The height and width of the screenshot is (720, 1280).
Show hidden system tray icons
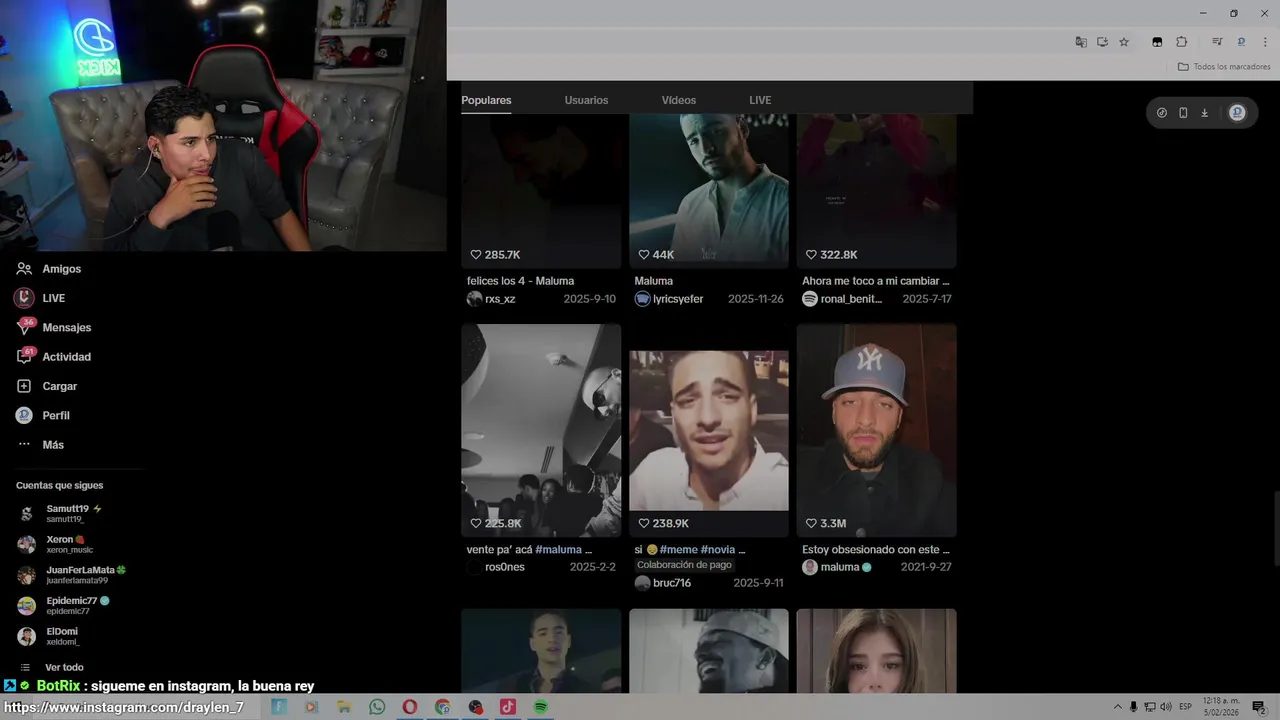(1118, 707)
